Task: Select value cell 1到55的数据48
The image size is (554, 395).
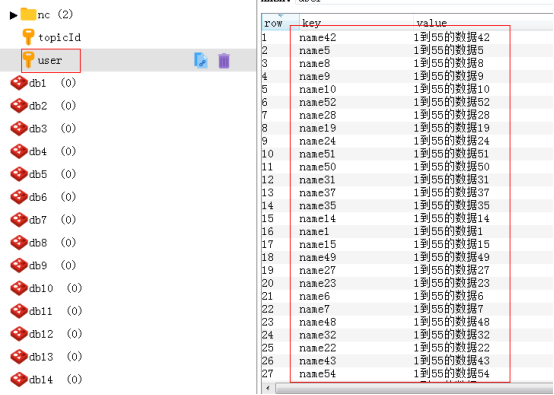Action: point(452,322)
